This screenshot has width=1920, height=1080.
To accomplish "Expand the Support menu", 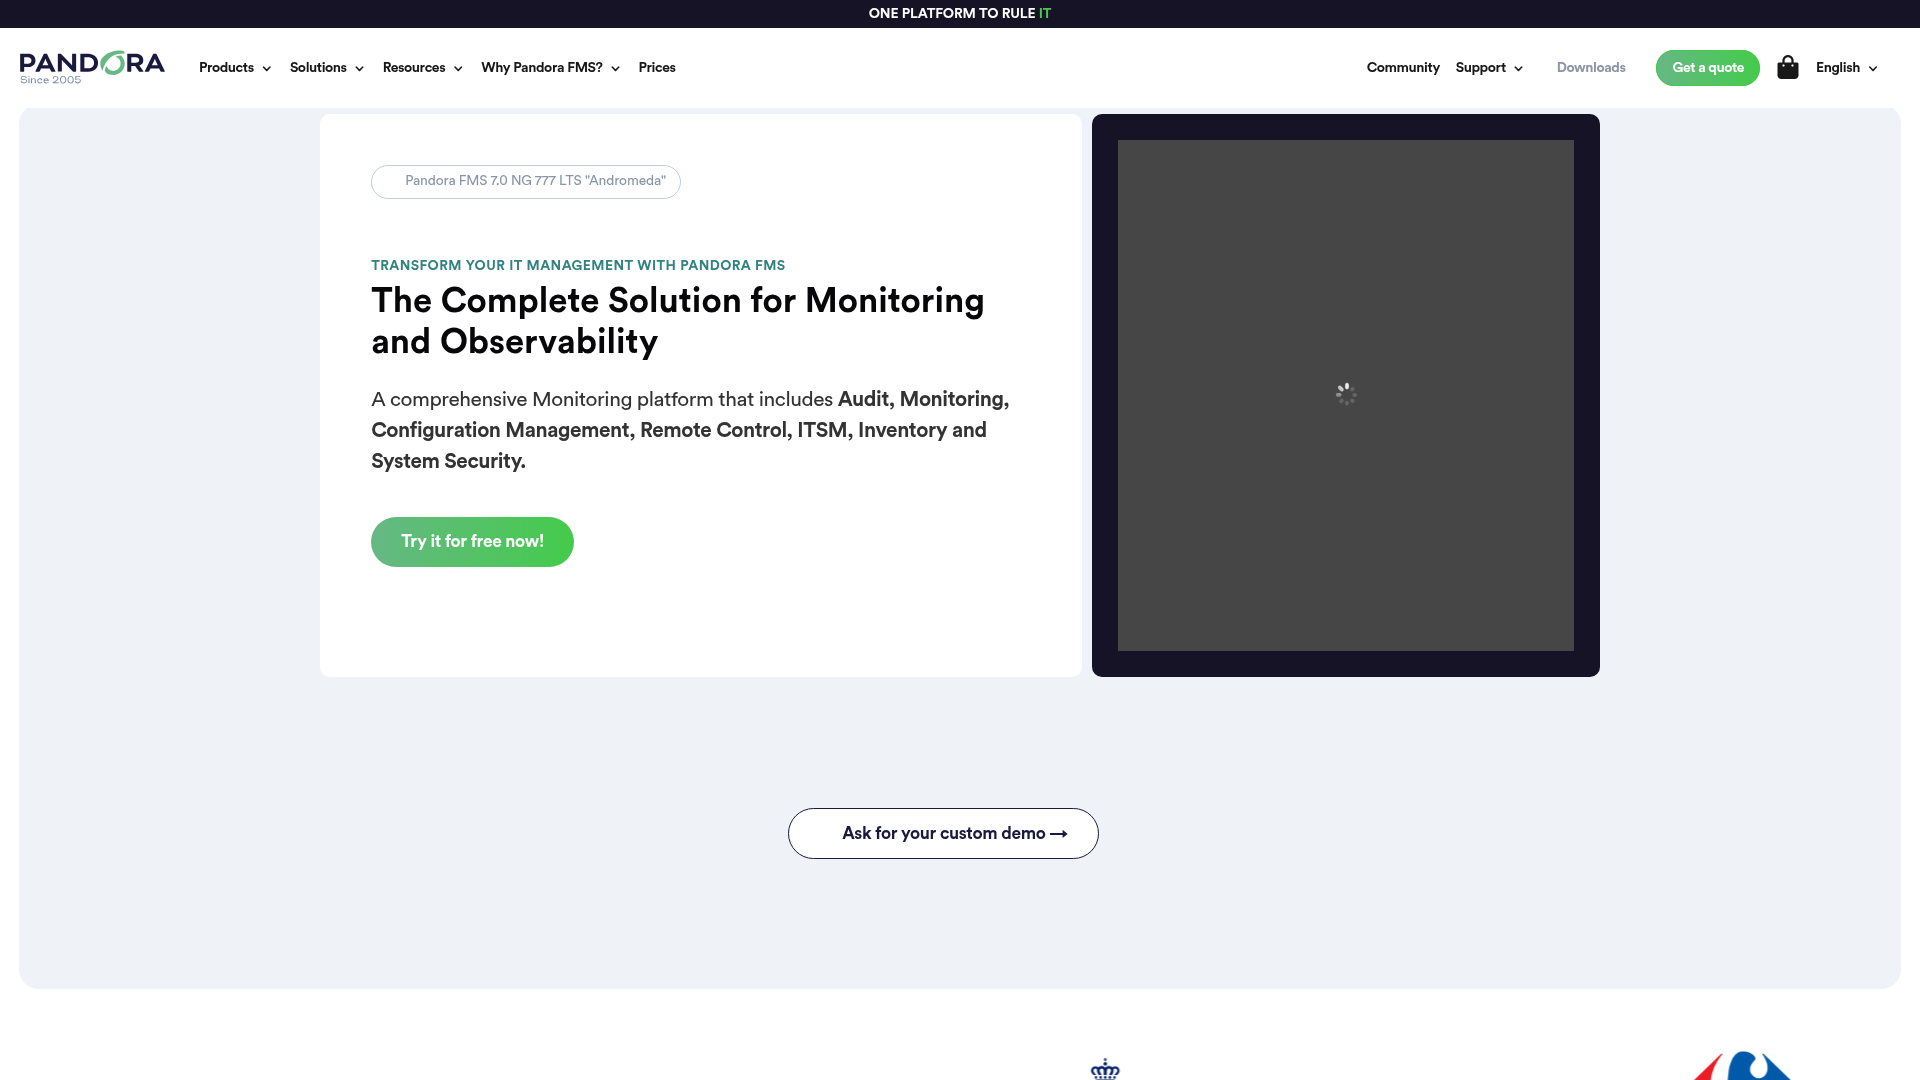I will click(x=1488, y=67).
